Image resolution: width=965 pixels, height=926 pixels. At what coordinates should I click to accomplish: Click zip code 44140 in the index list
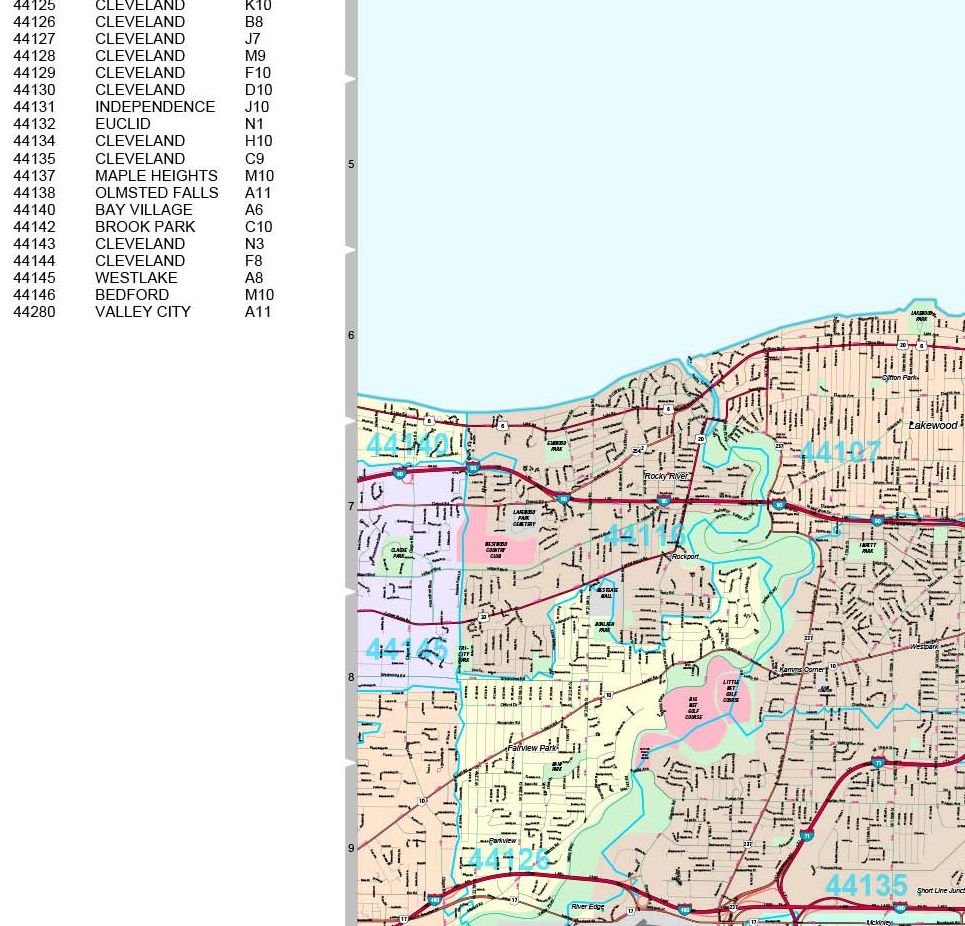click(34, 210)
